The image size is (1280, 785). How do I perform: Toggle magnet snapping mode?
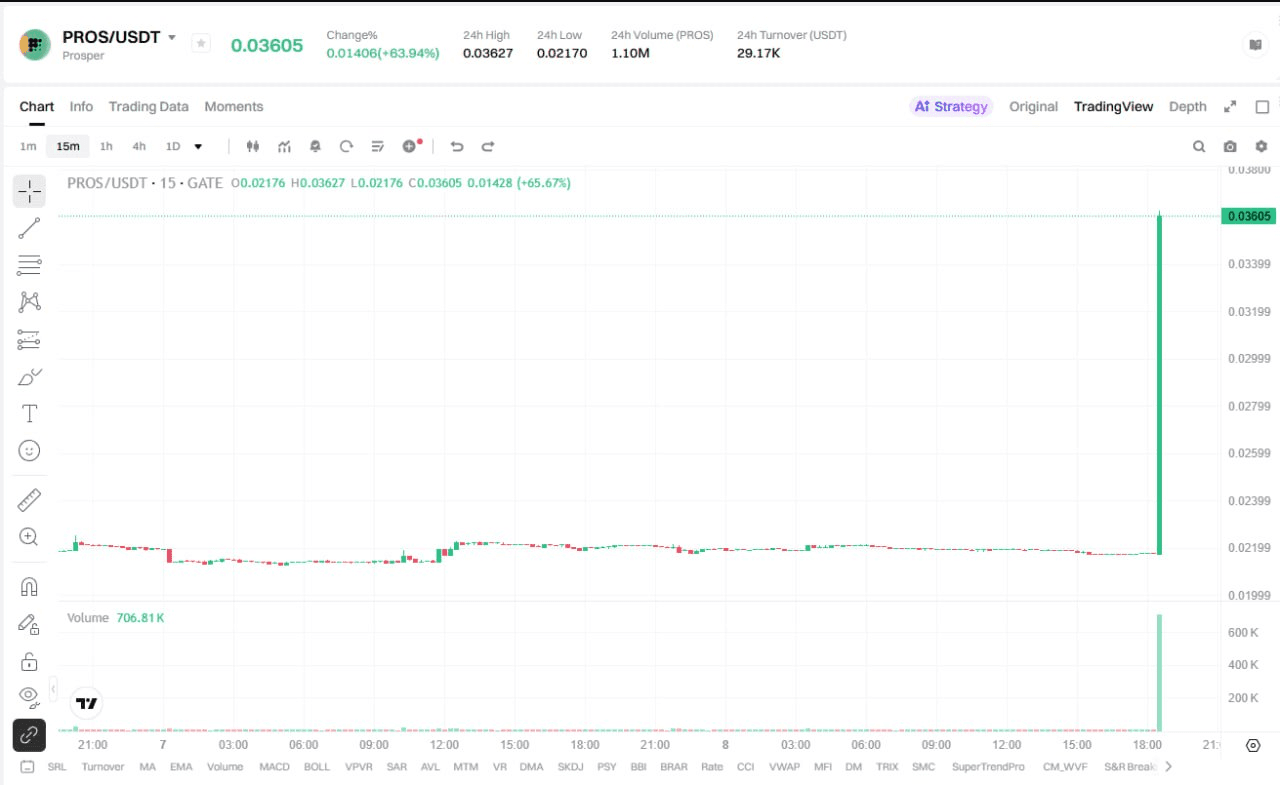(29, 586)
